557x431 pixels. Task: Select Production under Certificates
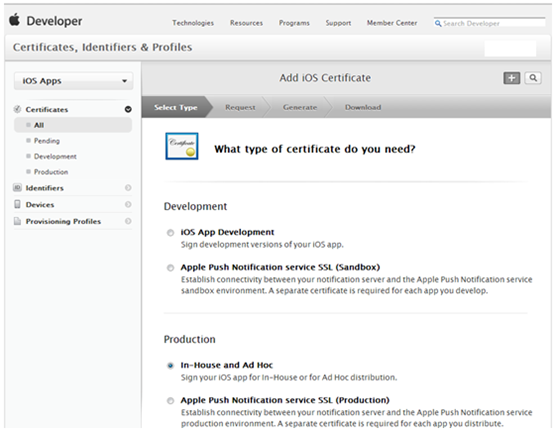click(x=51, y=172)
